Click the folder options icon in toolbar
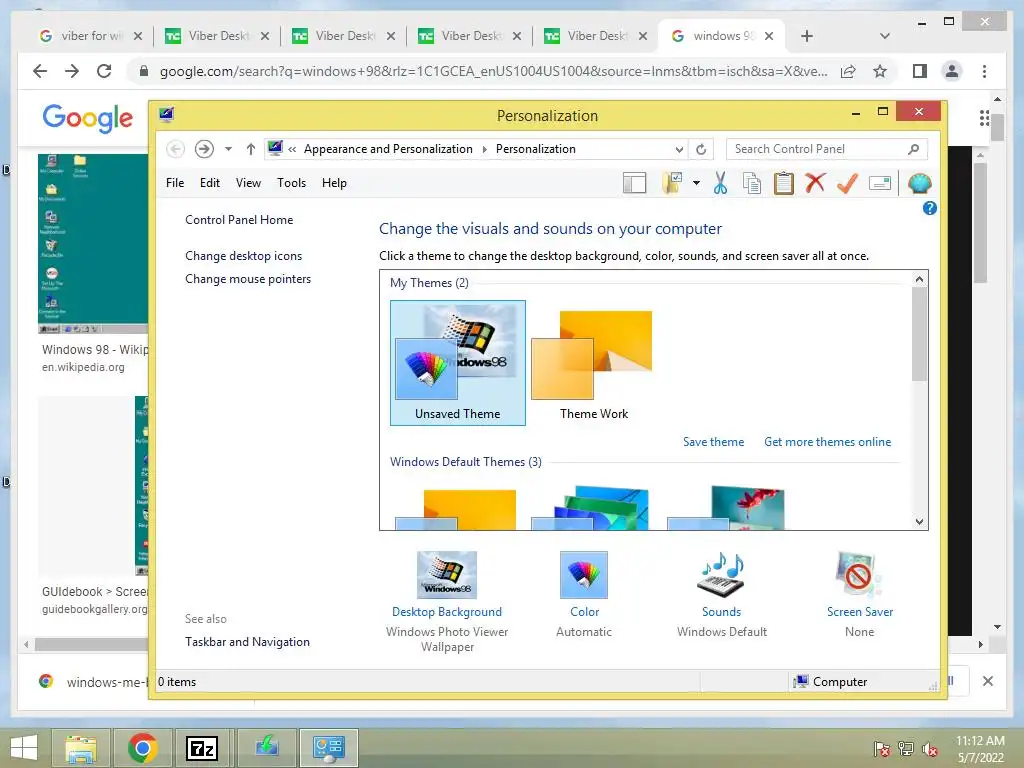1024x768 pixels. pyautogui.click(x=672, y=184)
